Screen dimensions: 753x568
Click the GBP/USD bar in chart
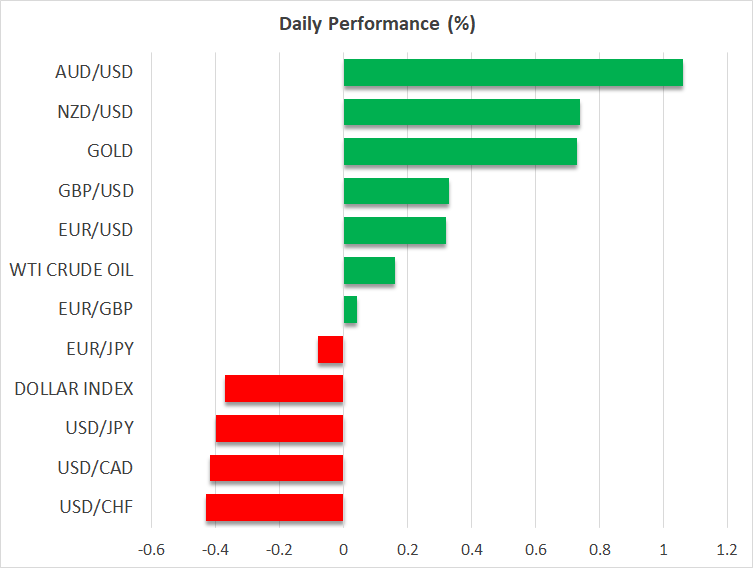(x=396, y=191)
